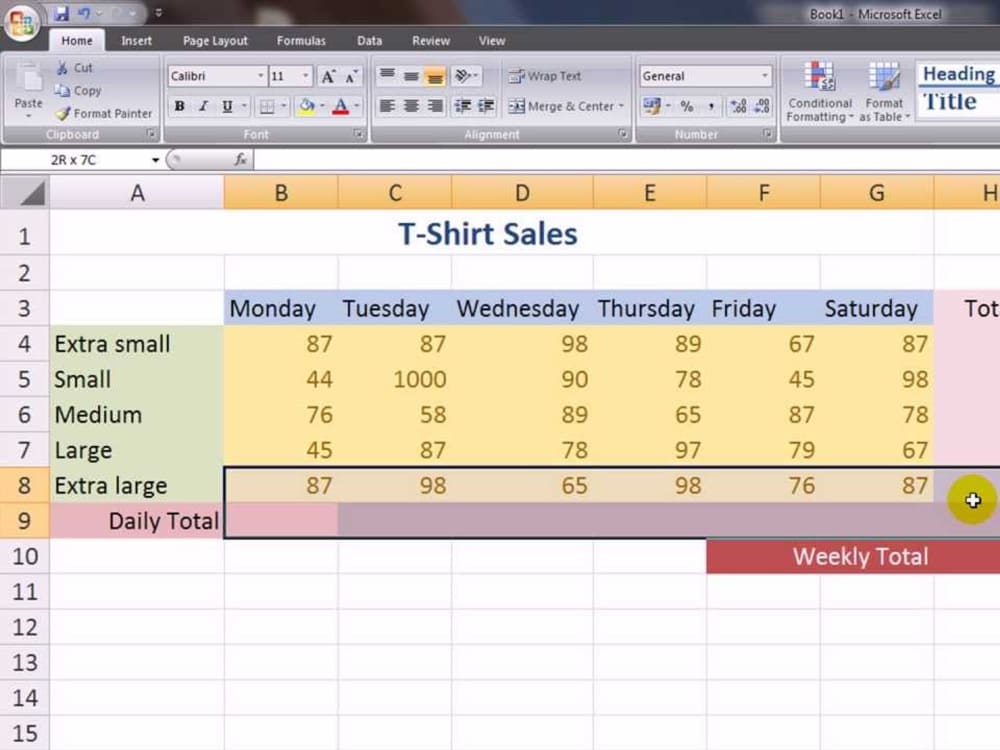
Task: Open Conditional Formatting options
Action: [818, 90]
